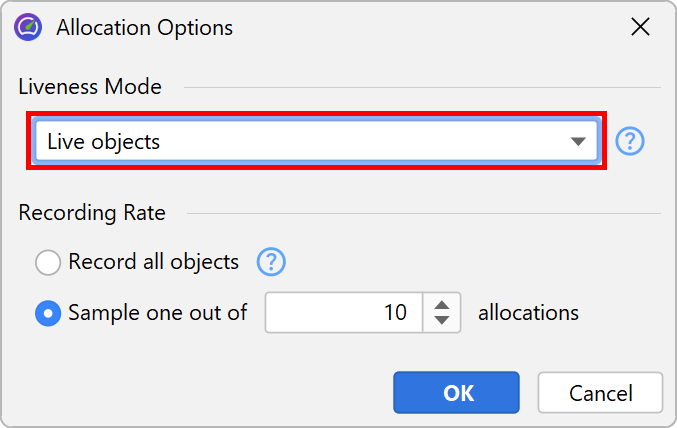
Task: Increase sampling value with the up arrow
Action: pos(442,304)
